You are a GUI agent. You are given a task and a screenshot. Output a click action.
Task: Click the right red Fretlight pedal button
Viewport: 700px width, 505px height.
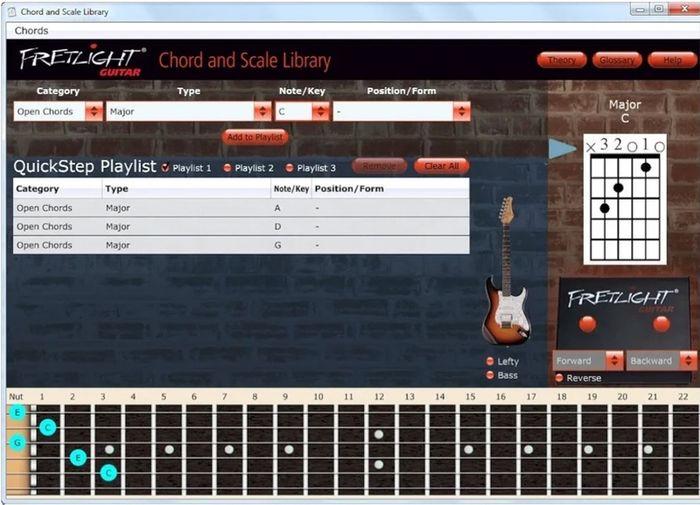click(661, 324)
